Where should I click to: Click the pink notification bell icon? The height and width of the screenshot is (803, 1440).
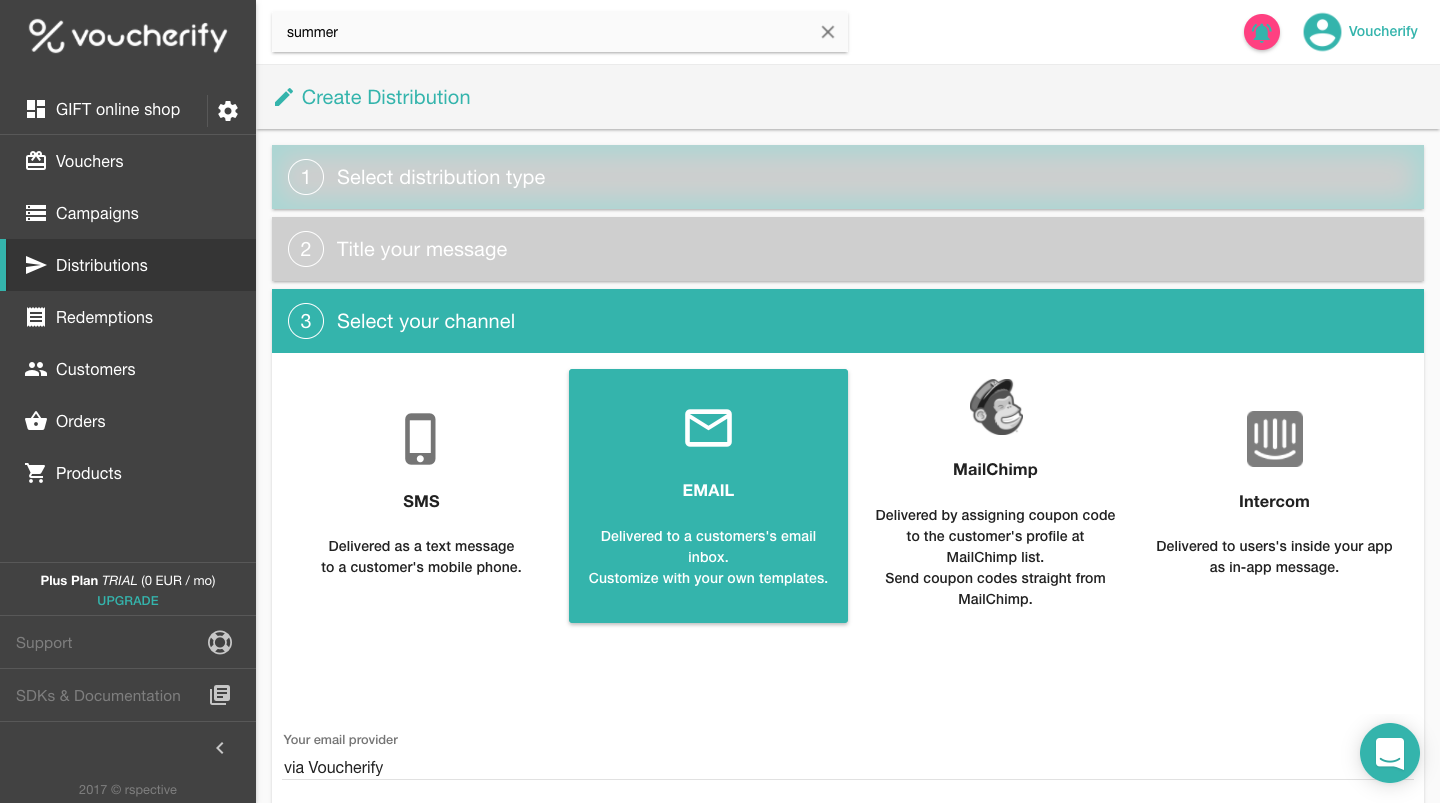click(x=1261, y=32)
